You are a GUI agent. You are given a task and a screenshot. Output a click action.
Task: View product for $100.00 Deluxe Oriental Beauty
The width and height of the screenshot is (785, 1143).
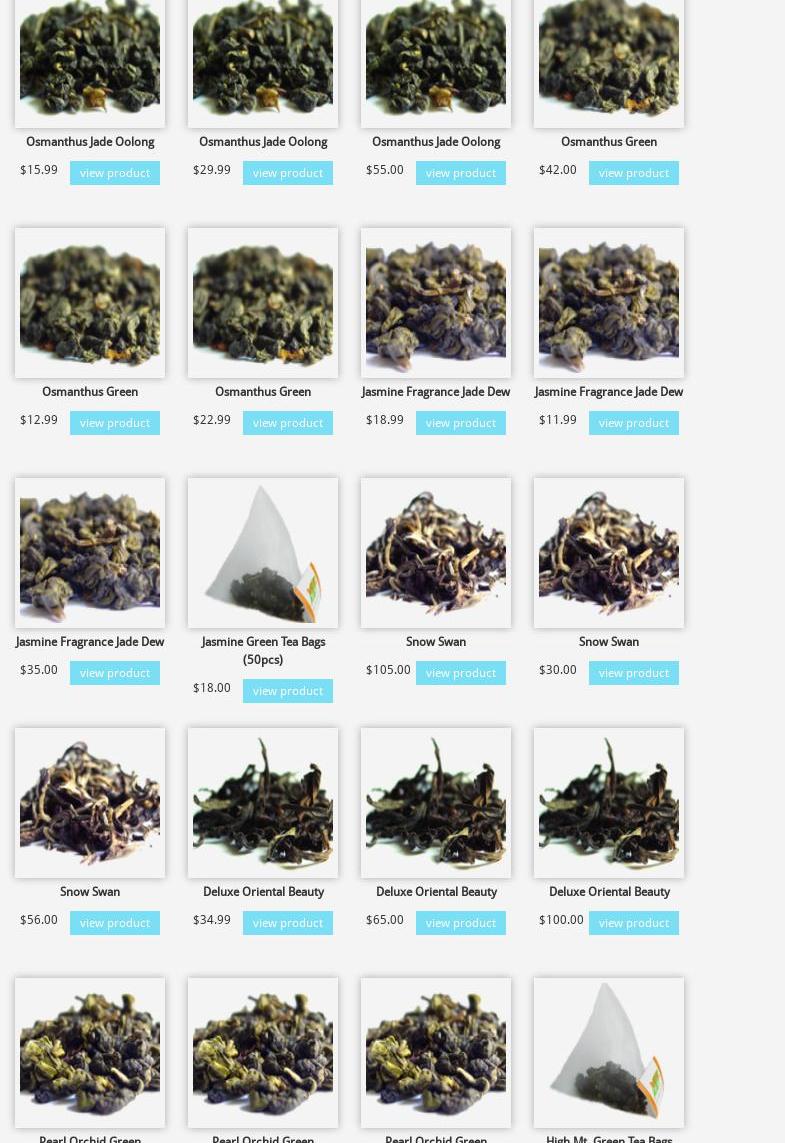[x=633, y=923]
